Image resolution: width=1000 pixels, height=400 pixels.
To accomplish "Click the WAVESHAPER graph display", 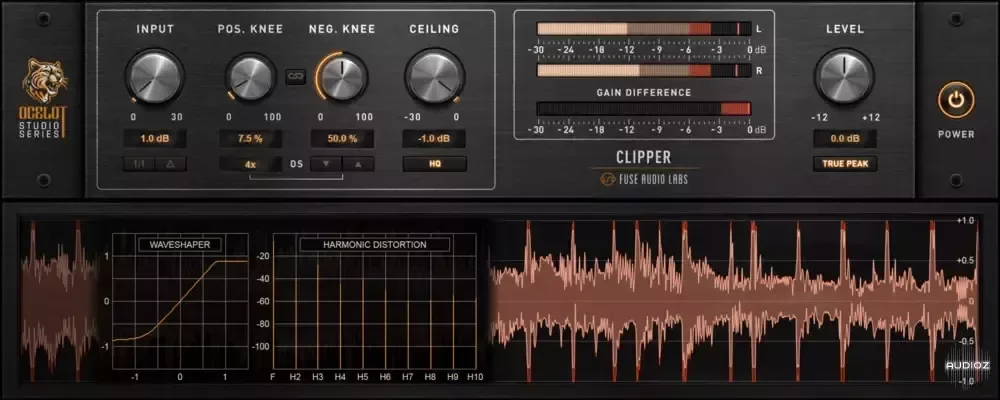I will coord(180,301).
